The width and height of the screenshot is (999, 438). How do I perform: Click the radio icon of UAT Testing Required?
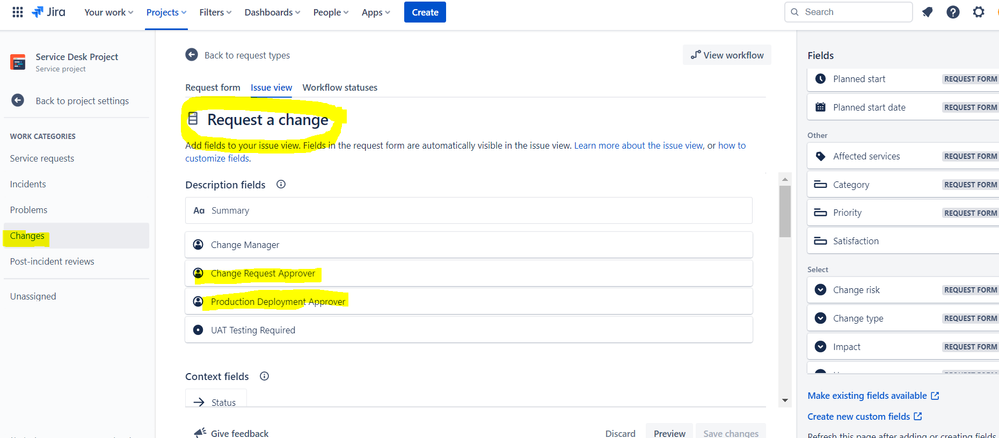click(198, 330)
